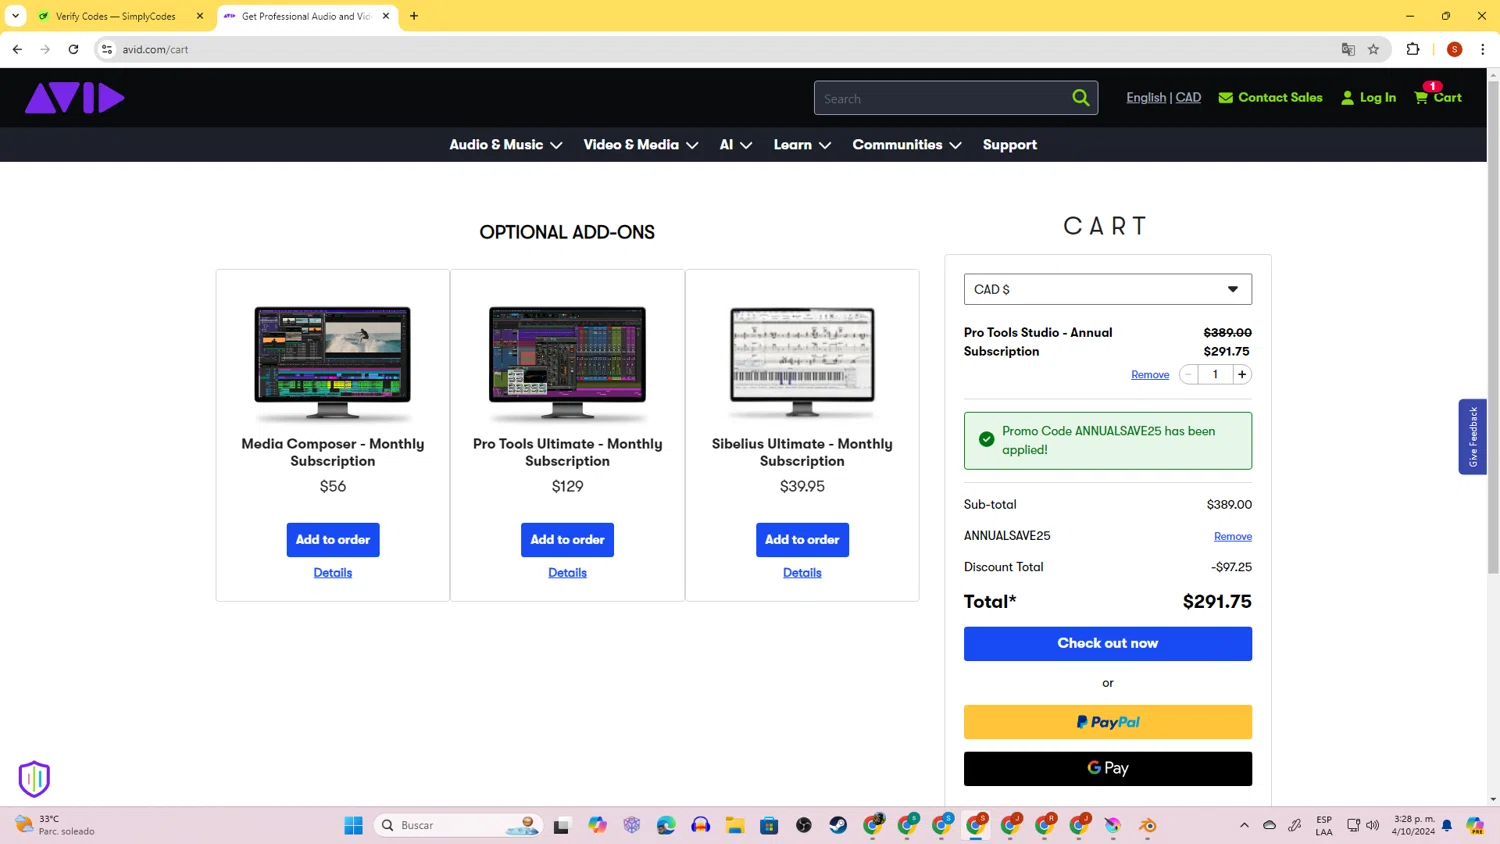Change the region via the CAD link
The image size is (1500, 844).
click(1188, 98)
